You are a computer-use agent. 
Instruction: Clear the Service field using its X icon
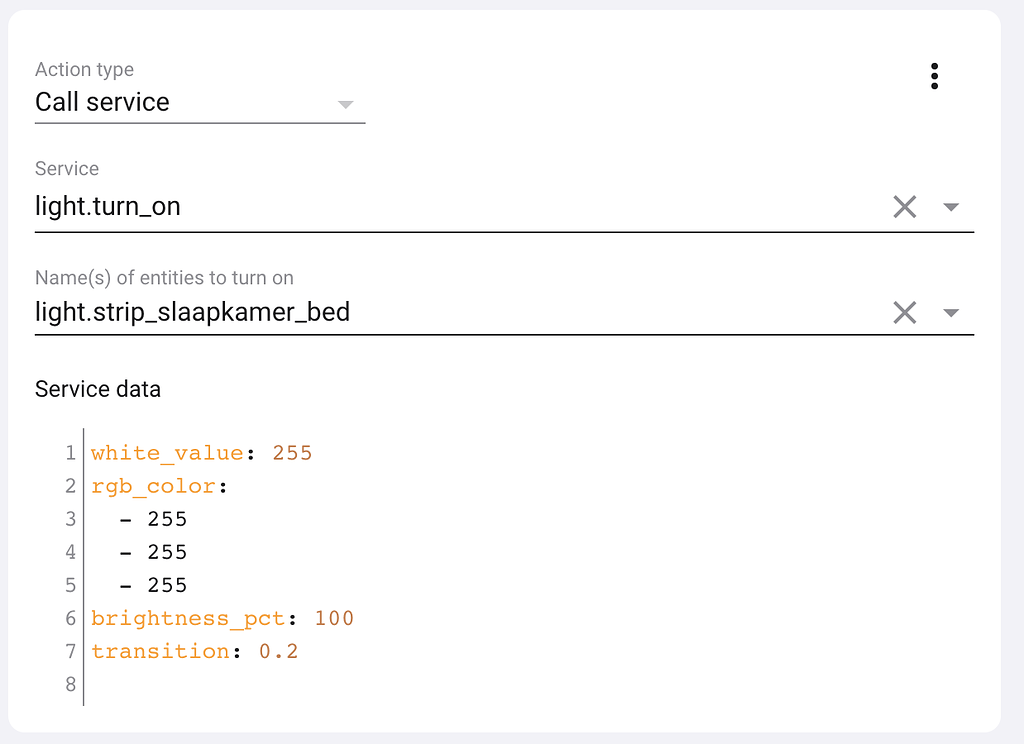905,206
